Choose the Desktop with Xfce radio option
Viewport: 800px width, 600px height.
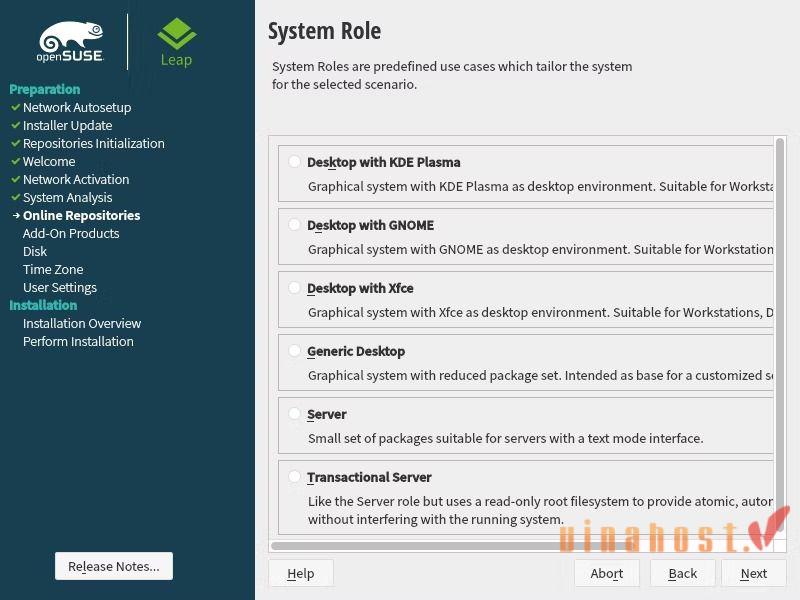294,288
